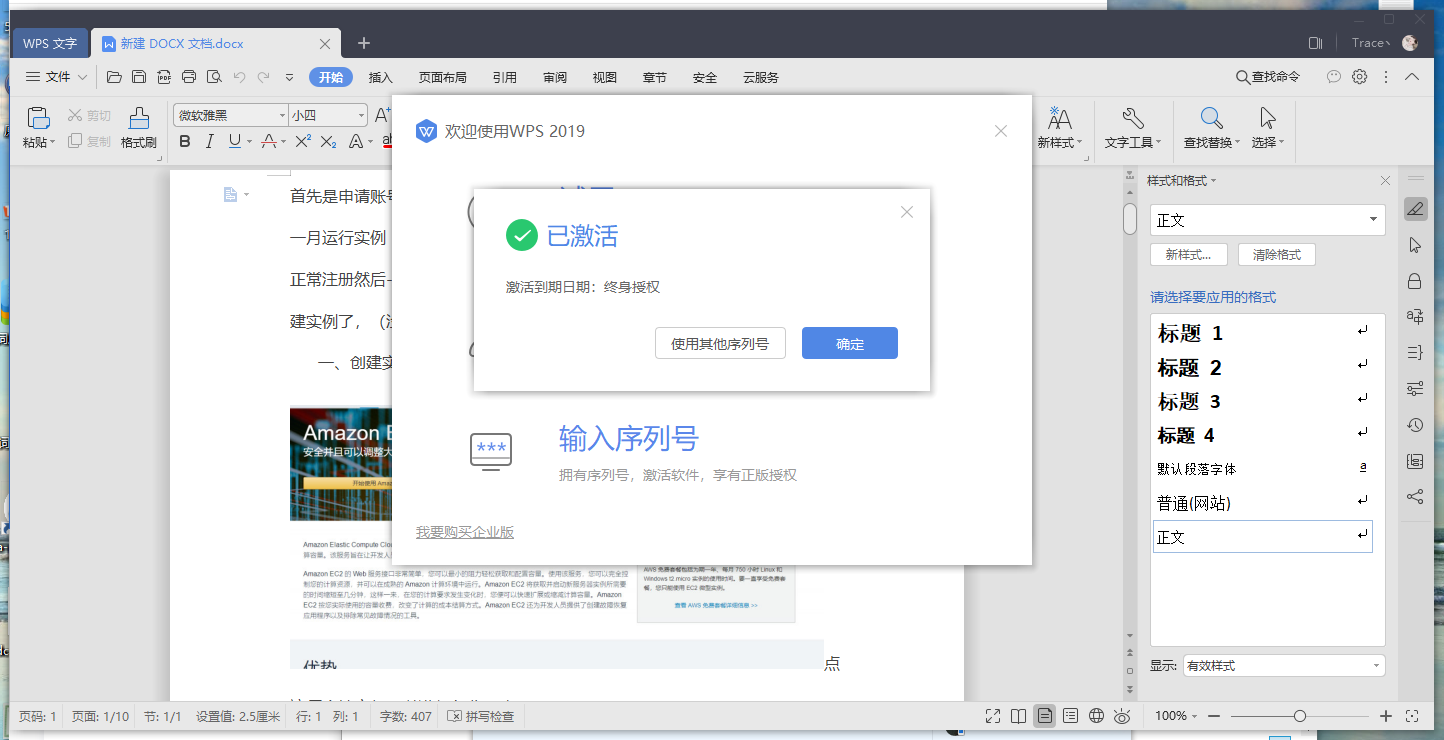
Task: Switch to reading layout book icon
Action: [x=1019, y=716]
